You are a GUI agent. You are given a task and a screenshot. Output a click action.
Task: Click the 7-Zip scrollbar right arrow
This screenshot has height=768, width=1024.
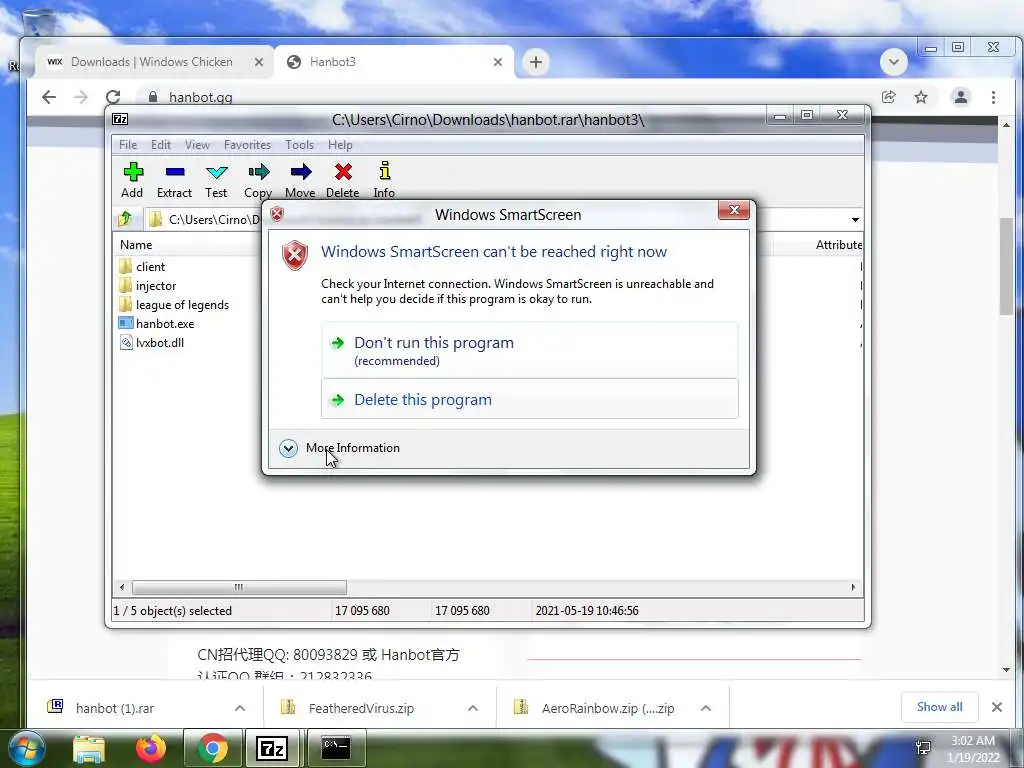point(853,587)
